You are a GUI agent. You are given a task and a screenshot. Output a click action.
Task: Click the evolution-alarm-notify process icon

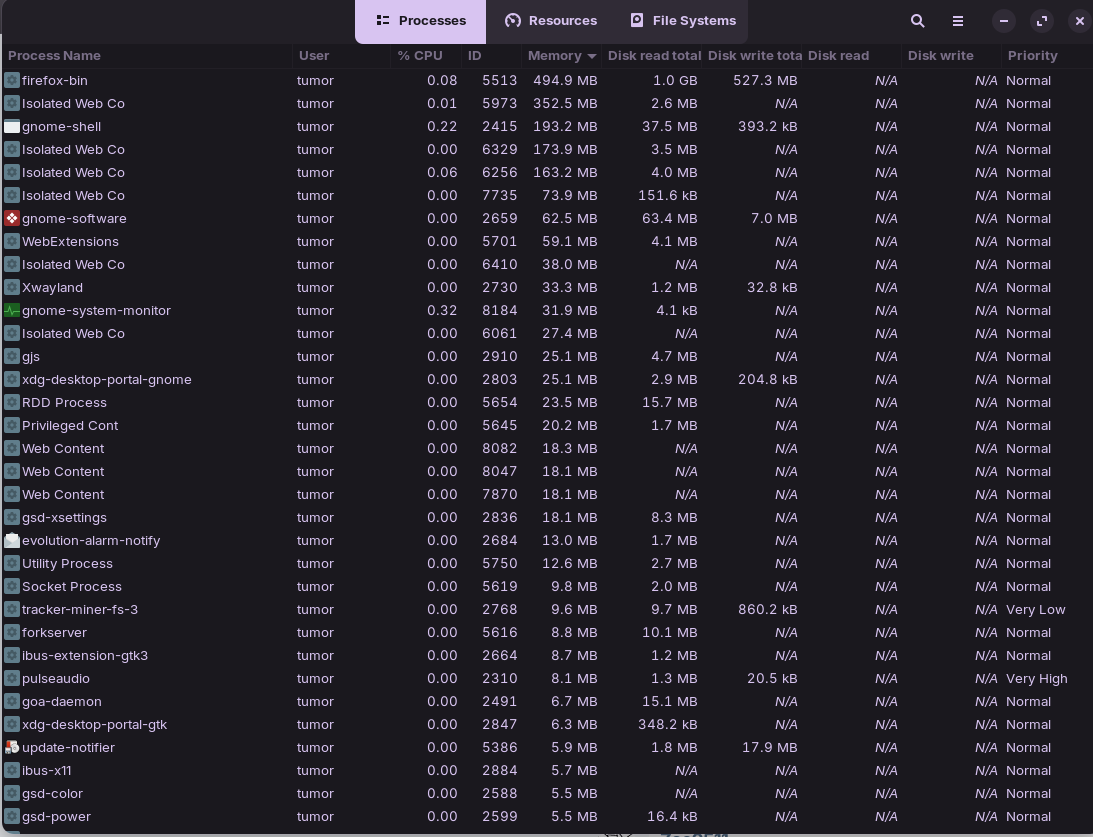pos(12,540)
